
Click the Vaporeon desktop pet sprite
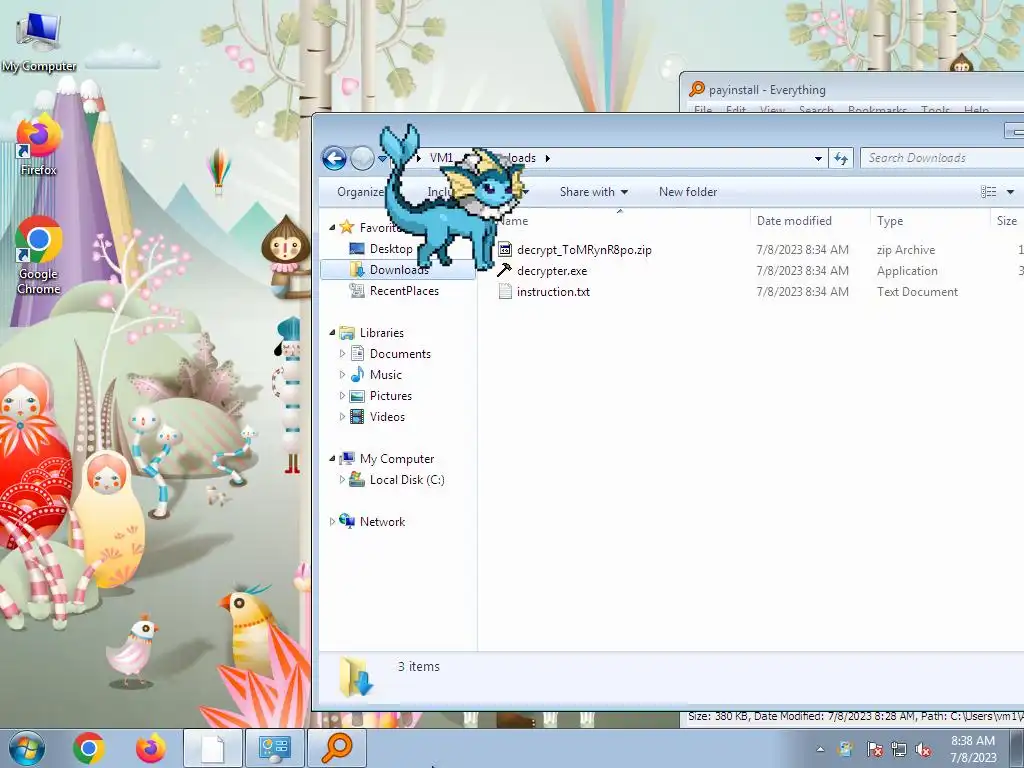point(454,199)
